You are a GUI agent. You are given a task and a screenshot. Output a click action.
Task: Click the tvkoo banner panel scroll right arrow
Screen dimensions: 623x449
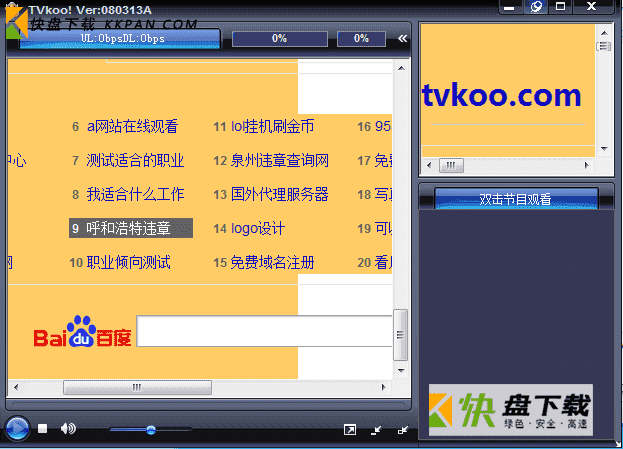pyautogui.click(x=586, y=165)
